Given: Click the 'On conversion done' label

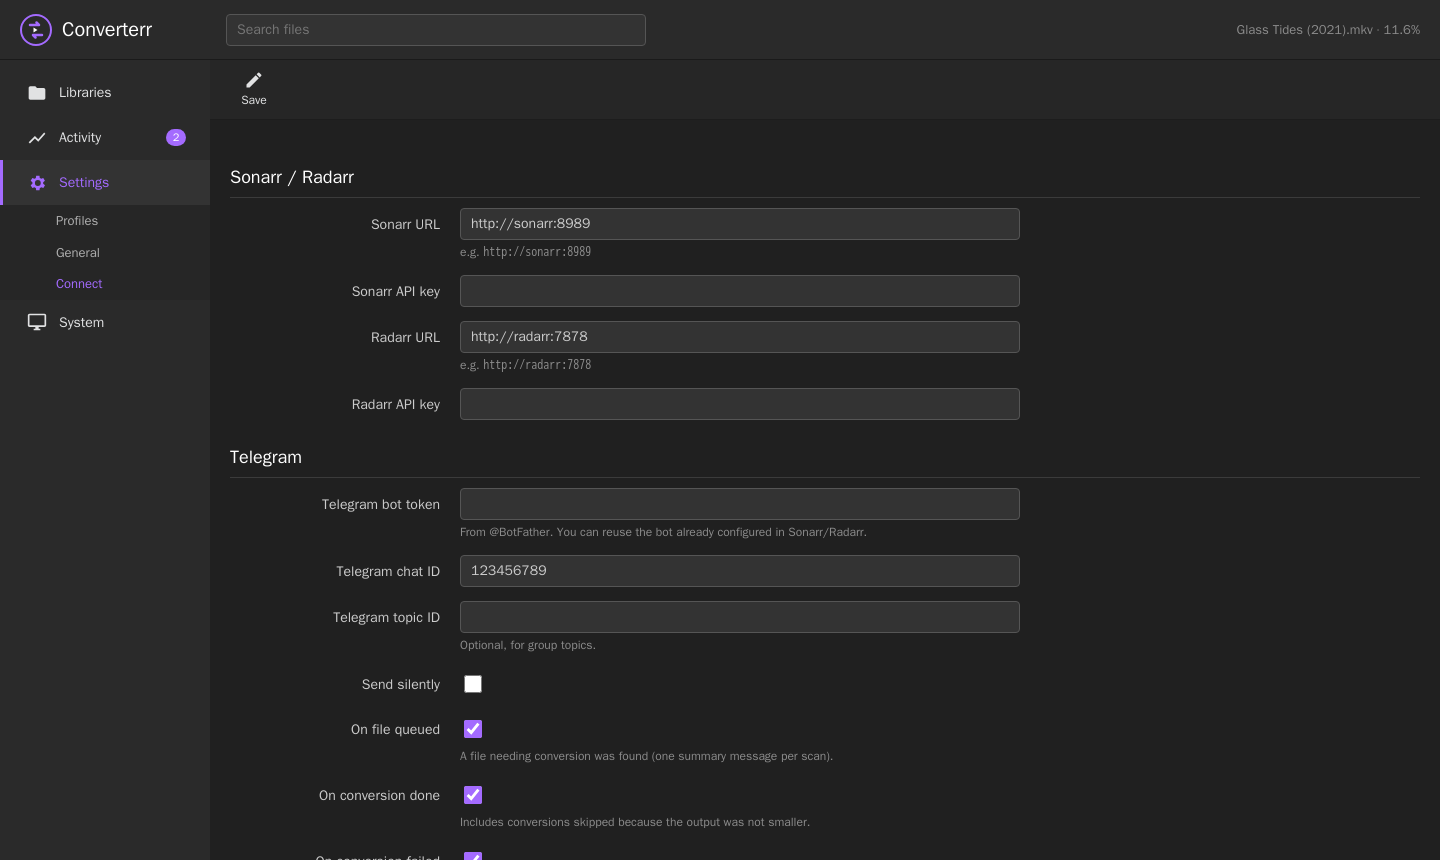Looking at the screenshot, I should 379,795.
